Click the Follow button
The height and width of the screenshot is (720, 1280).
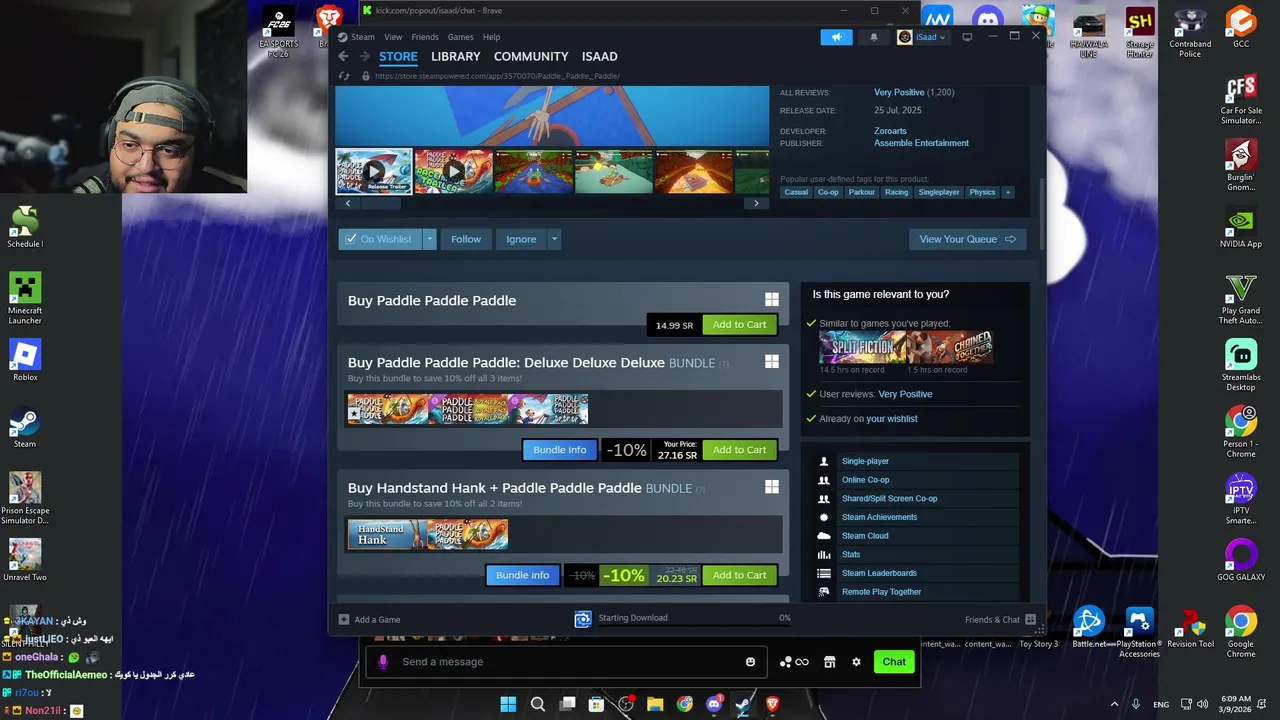[x=466, y=239]
